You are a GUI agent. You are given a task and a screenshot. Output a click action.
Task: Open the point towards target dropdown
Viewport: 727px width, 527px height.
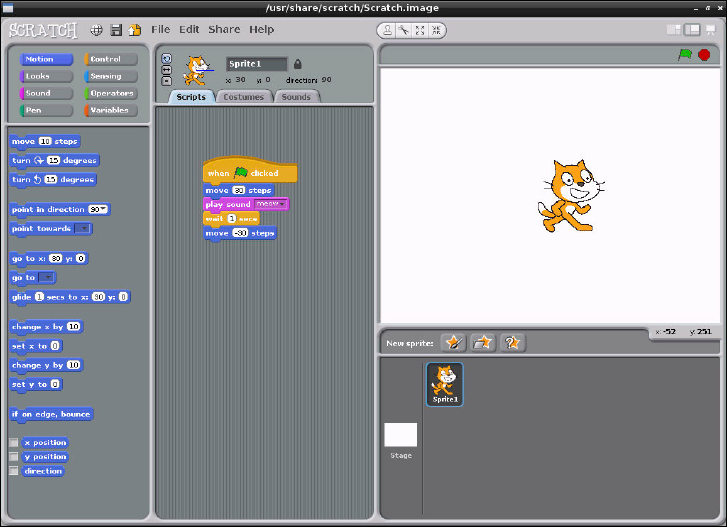[84, 229]
